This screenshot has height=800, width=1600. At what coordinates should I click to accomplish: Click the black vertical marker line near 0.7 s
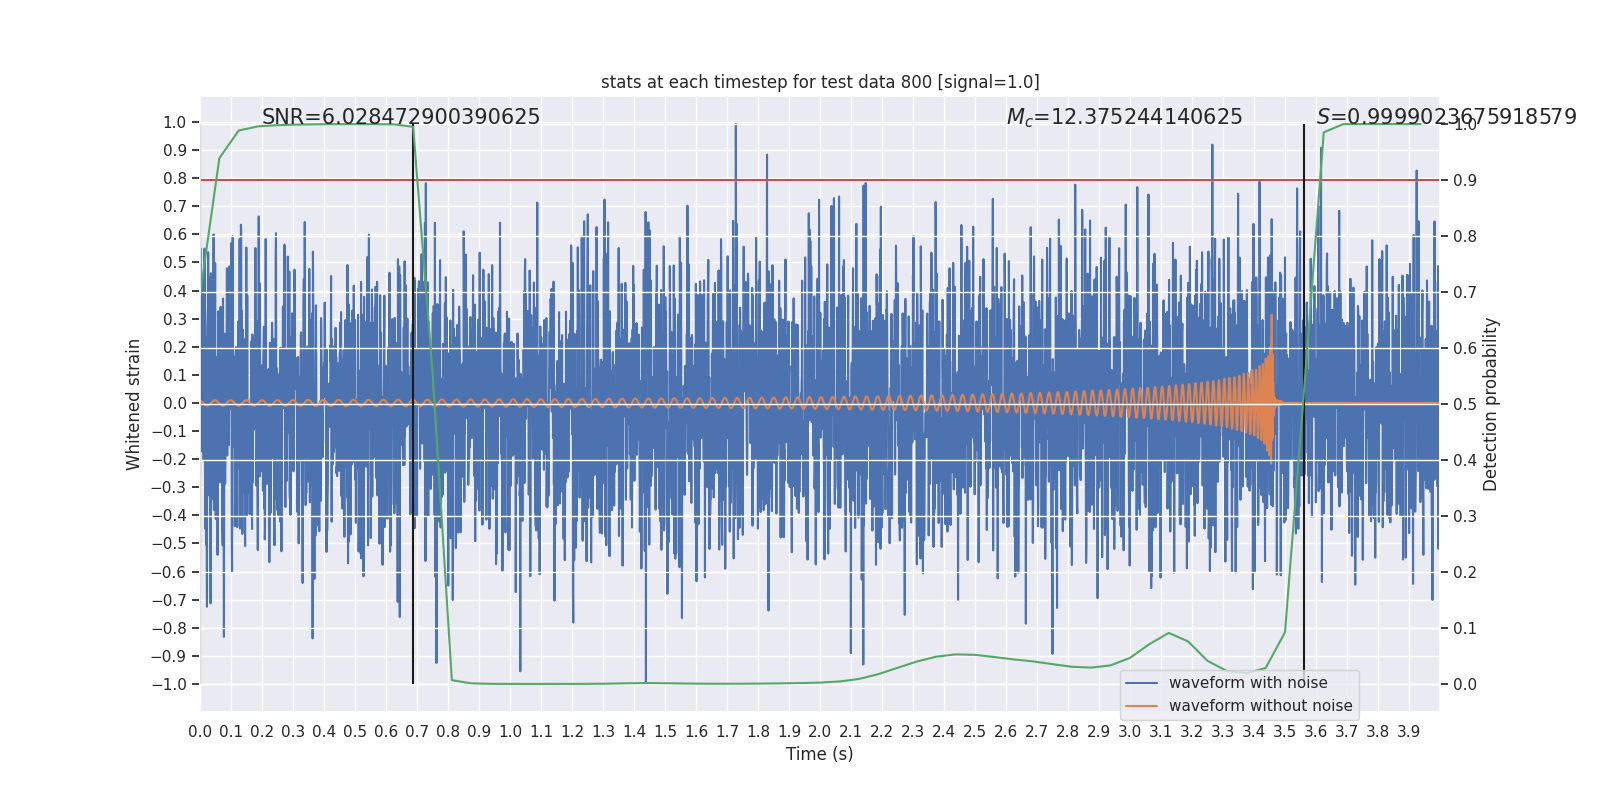pyautogui.click(x=413, y=404)
